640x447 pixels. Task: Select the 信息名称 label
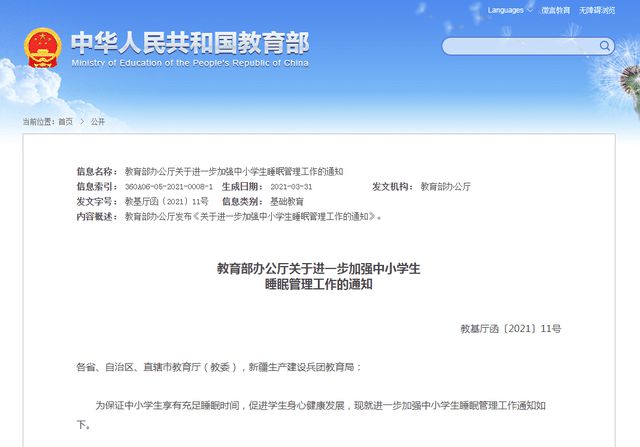[97, 171]
